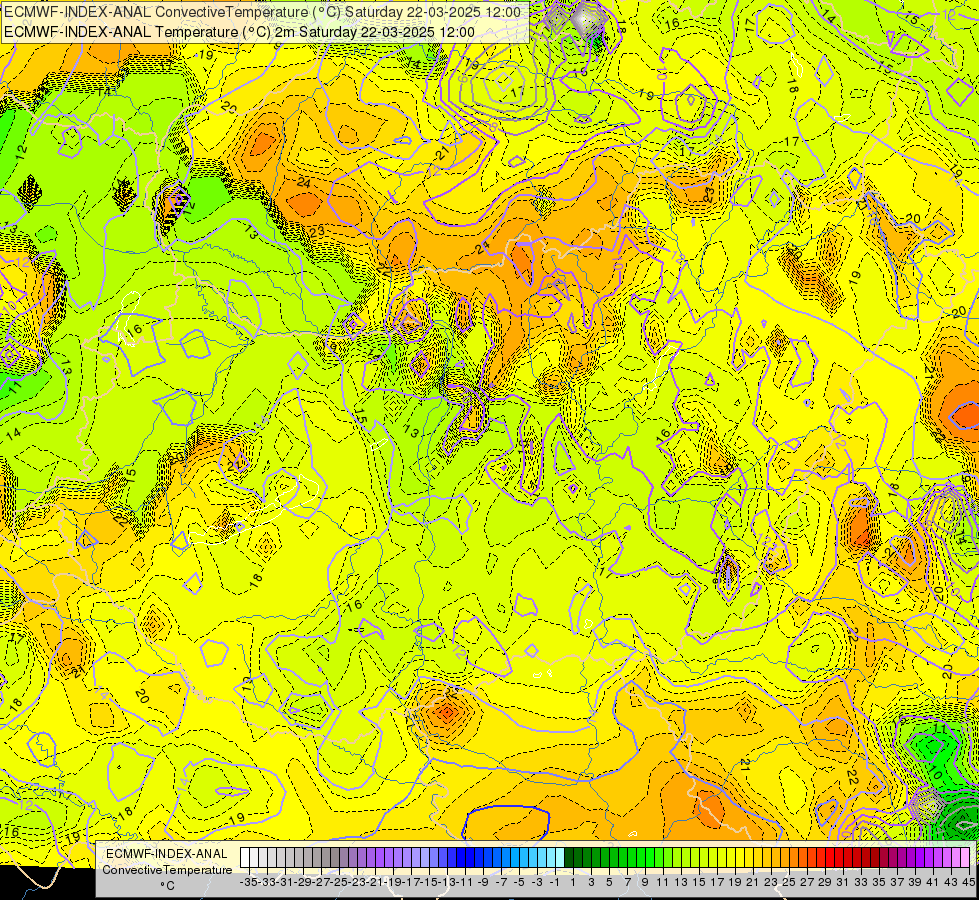
Task: Click the ConvectiveTemperature title line at top
Action: [x=262, y=12]
